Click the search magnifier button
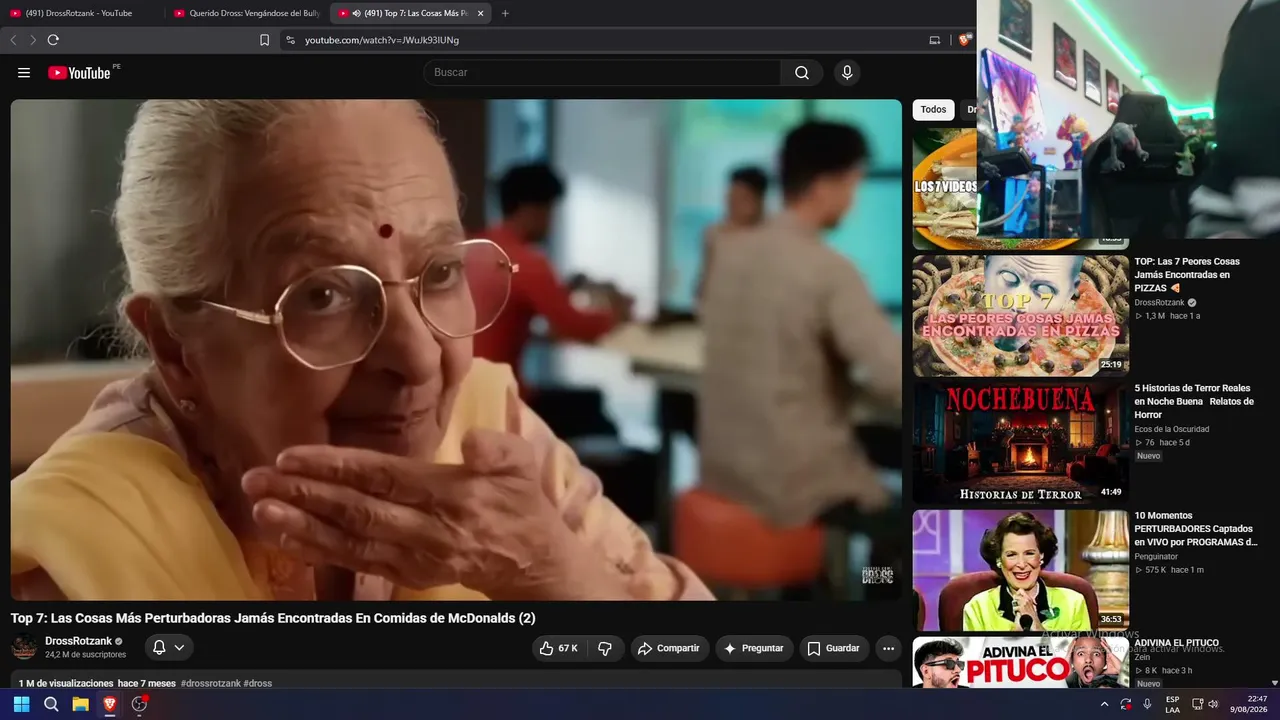The width and height of the screenshot is (1280, 720). pyautogui.click(x=802, y=73)
